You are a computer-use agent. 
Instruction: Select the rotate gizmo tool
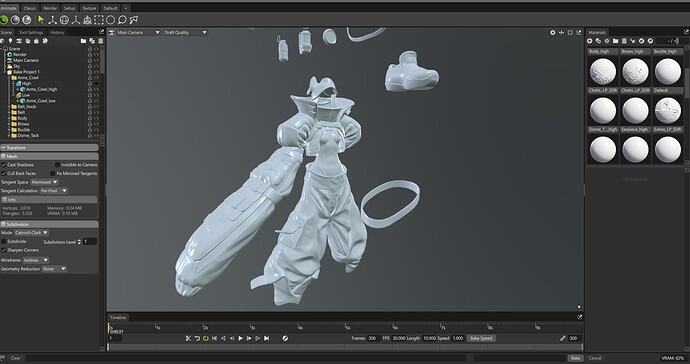(64, 20)
